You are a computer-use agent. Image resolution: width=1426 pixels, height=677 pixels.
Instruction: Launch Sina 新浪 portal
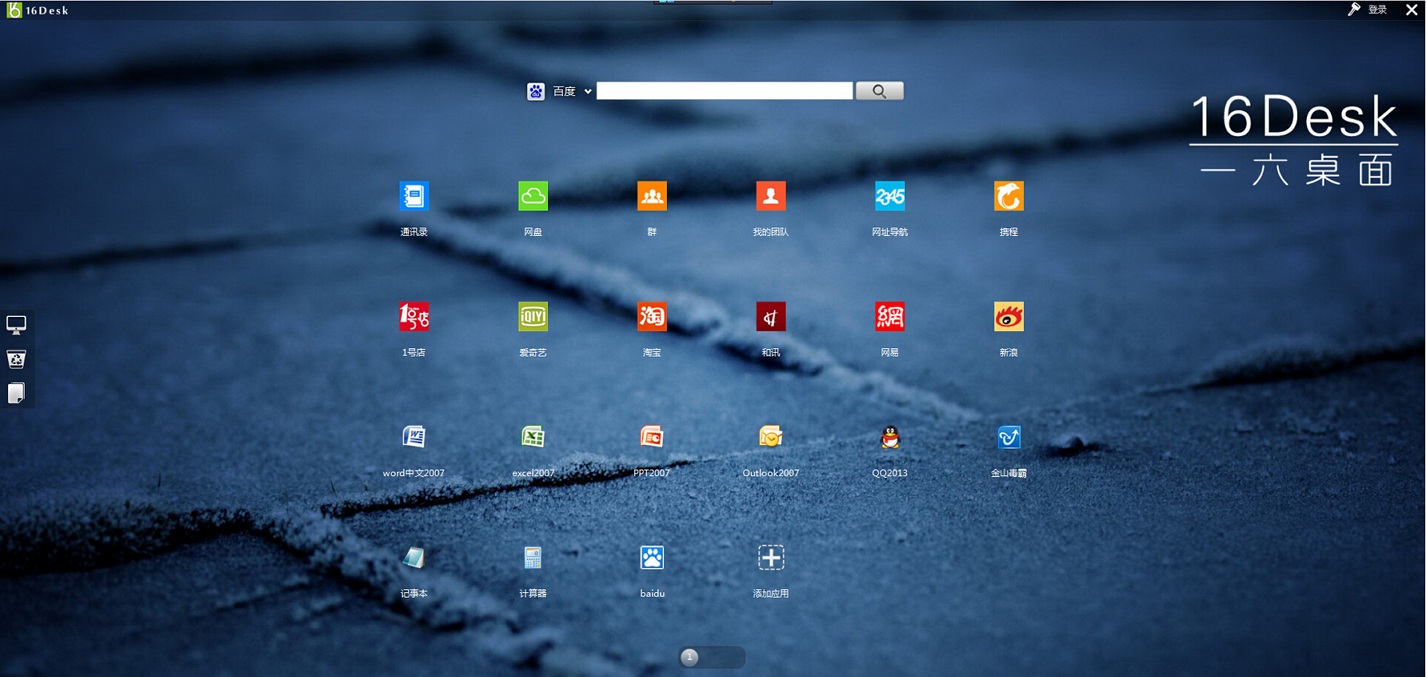coord(1008,316)
